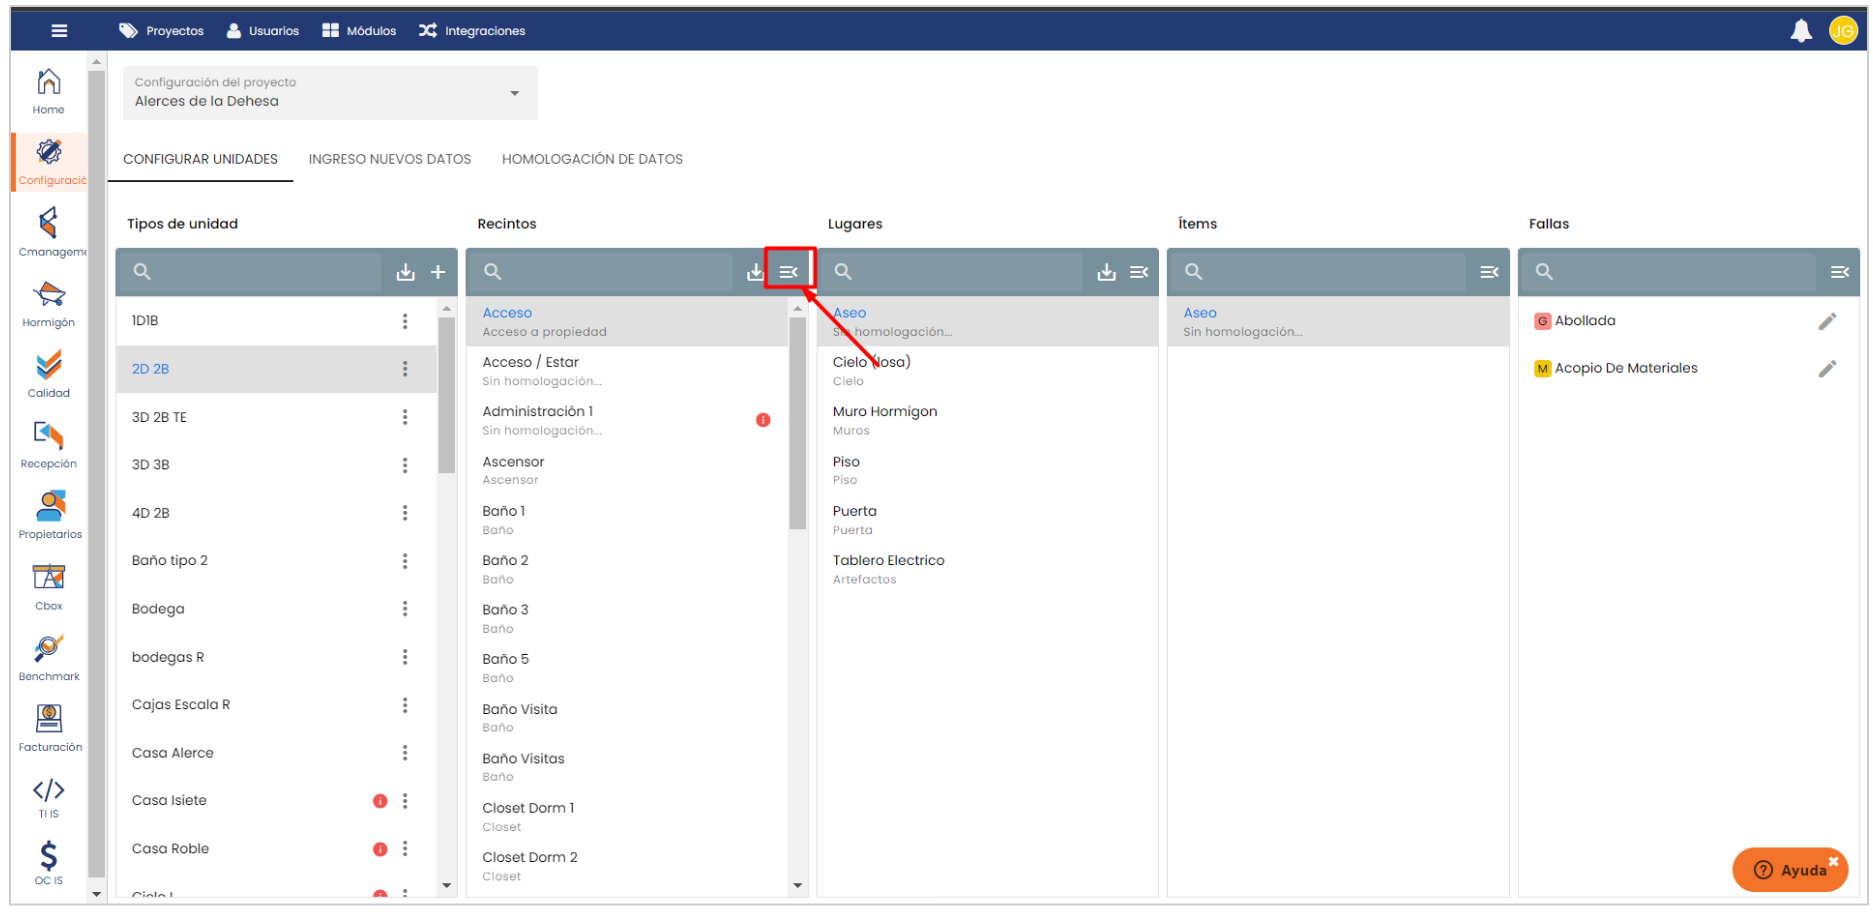The width and height of the screenshot is (1873, 912).
Task: Open Integraciones in the top bar
Action: 472,31
